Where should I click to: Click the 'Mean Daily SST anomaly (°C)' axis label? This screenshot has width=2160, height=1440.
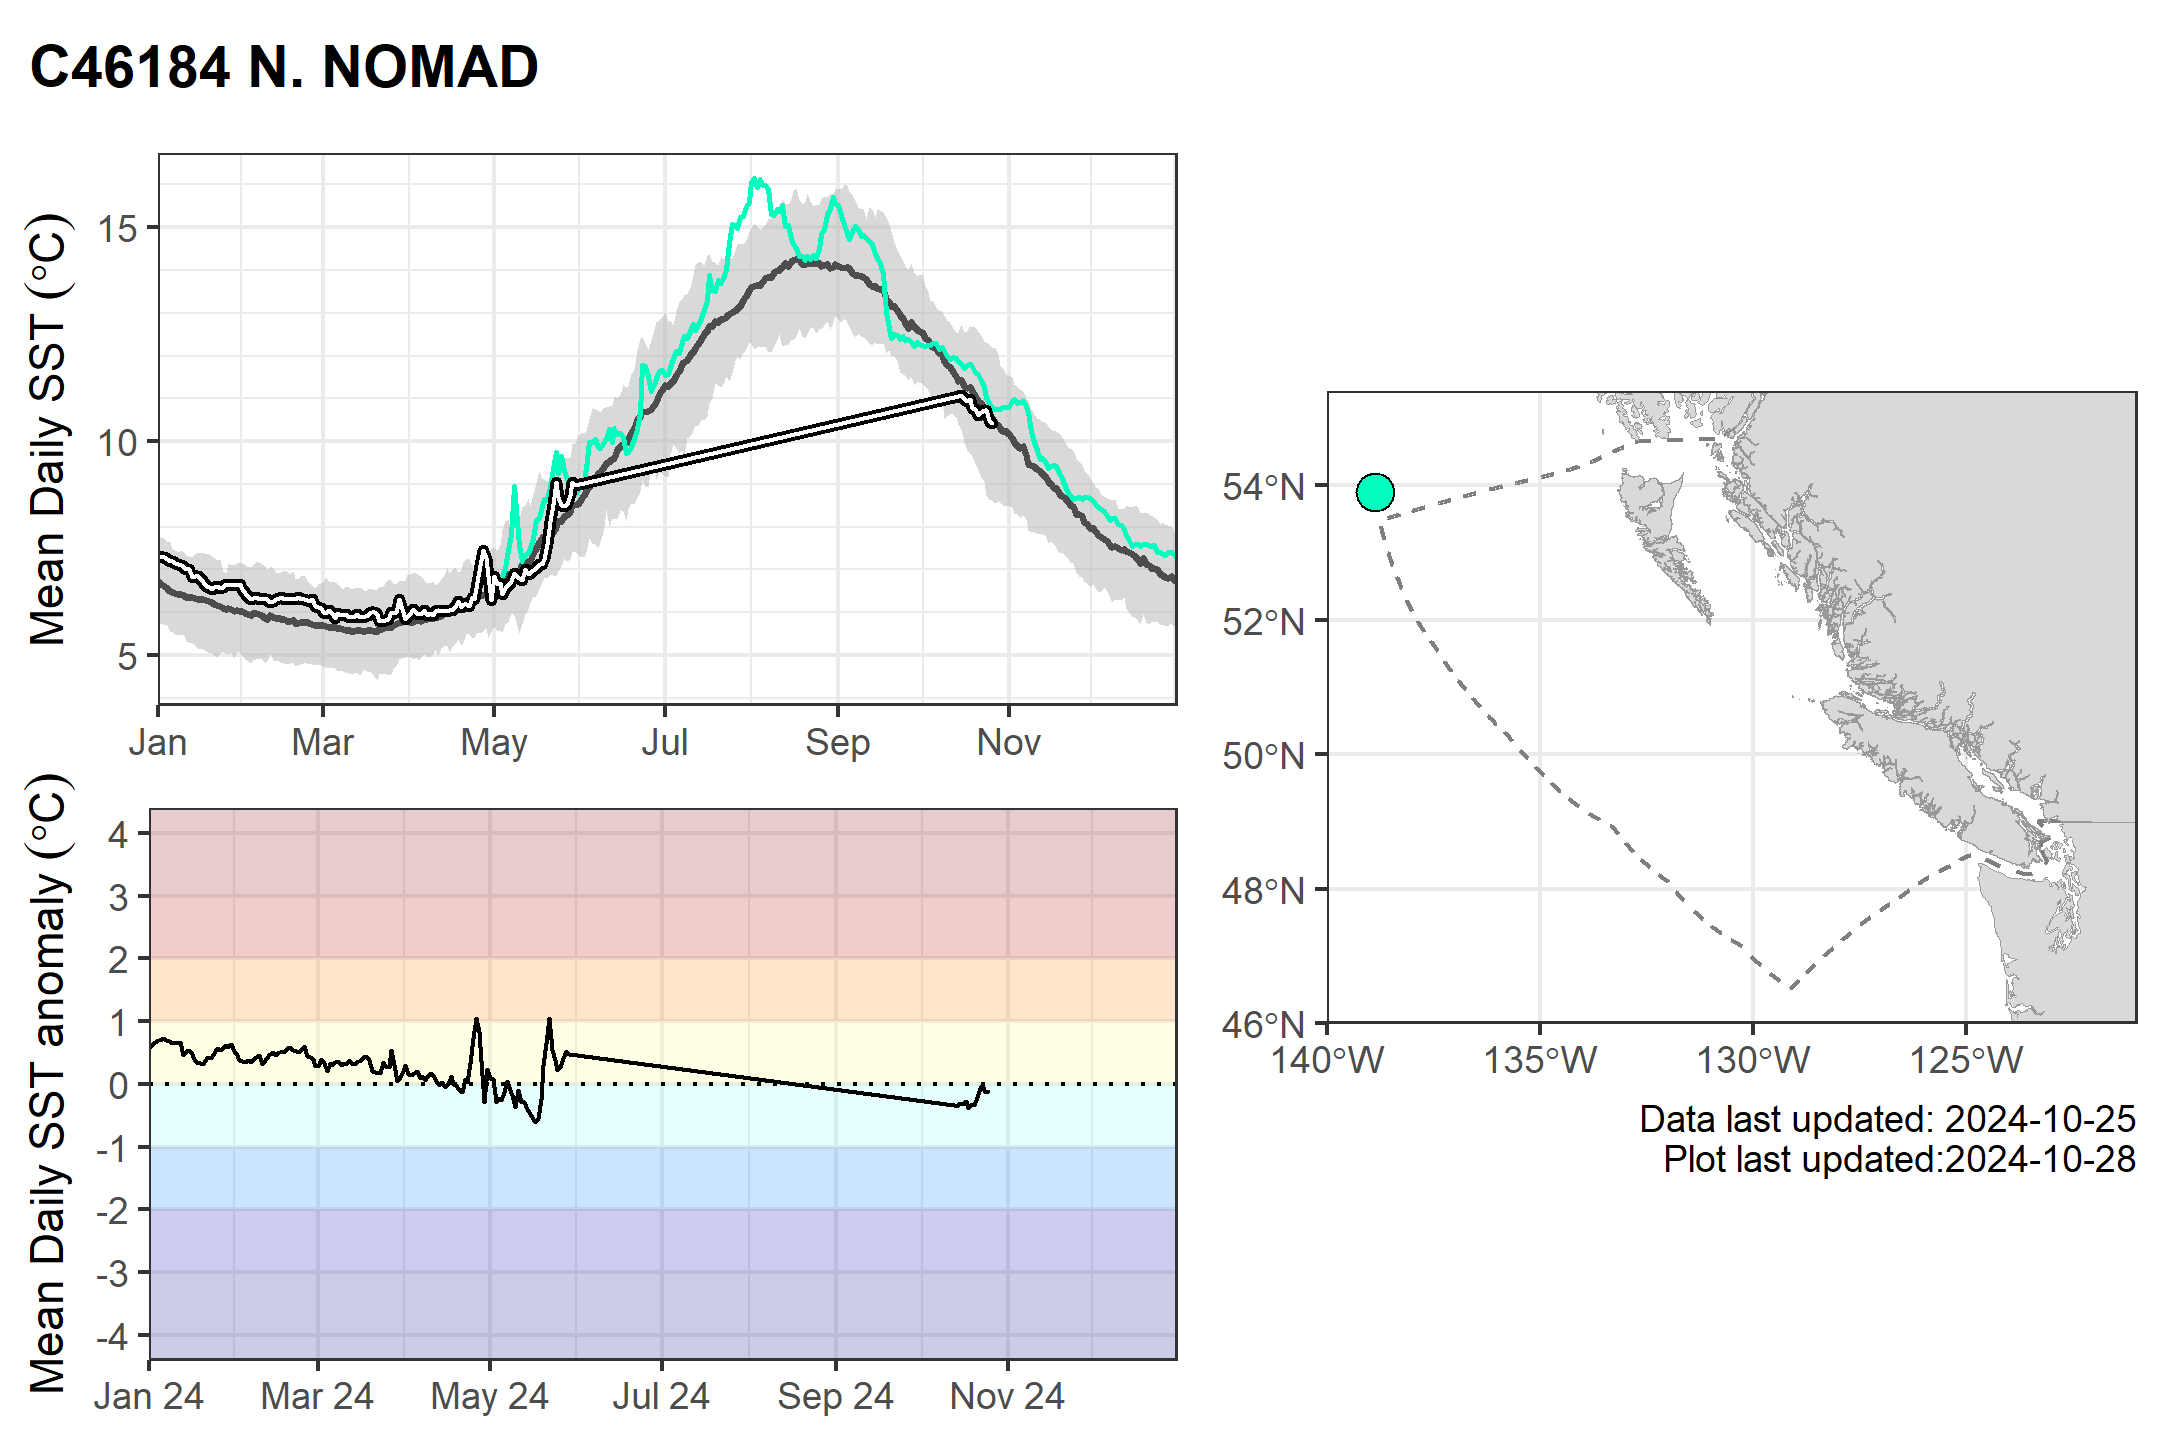coord(47,1084)
